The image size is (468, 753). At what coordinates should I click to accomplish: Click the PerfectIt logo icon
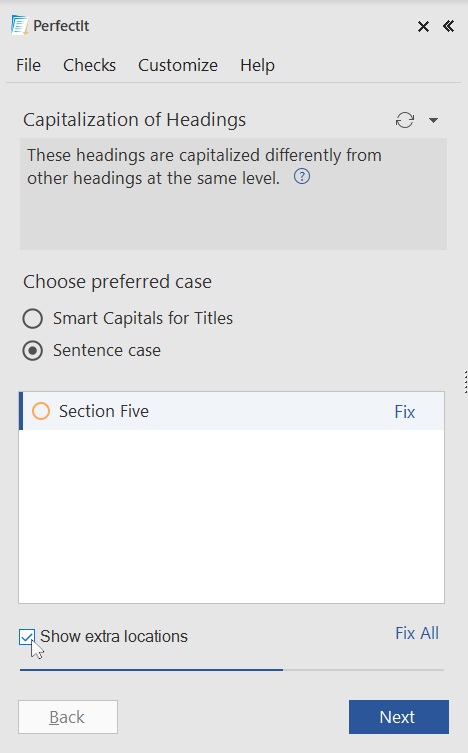(x=19, y=25)
